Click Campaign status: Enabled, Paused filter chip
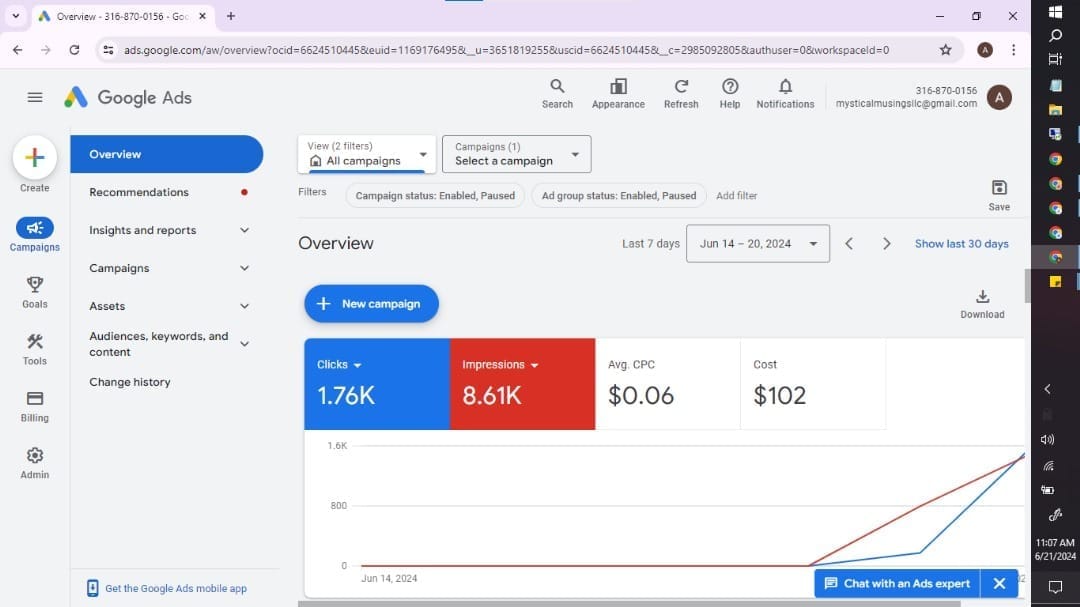This screenshot has width=1080, height=607. click(x=435, y=196)
